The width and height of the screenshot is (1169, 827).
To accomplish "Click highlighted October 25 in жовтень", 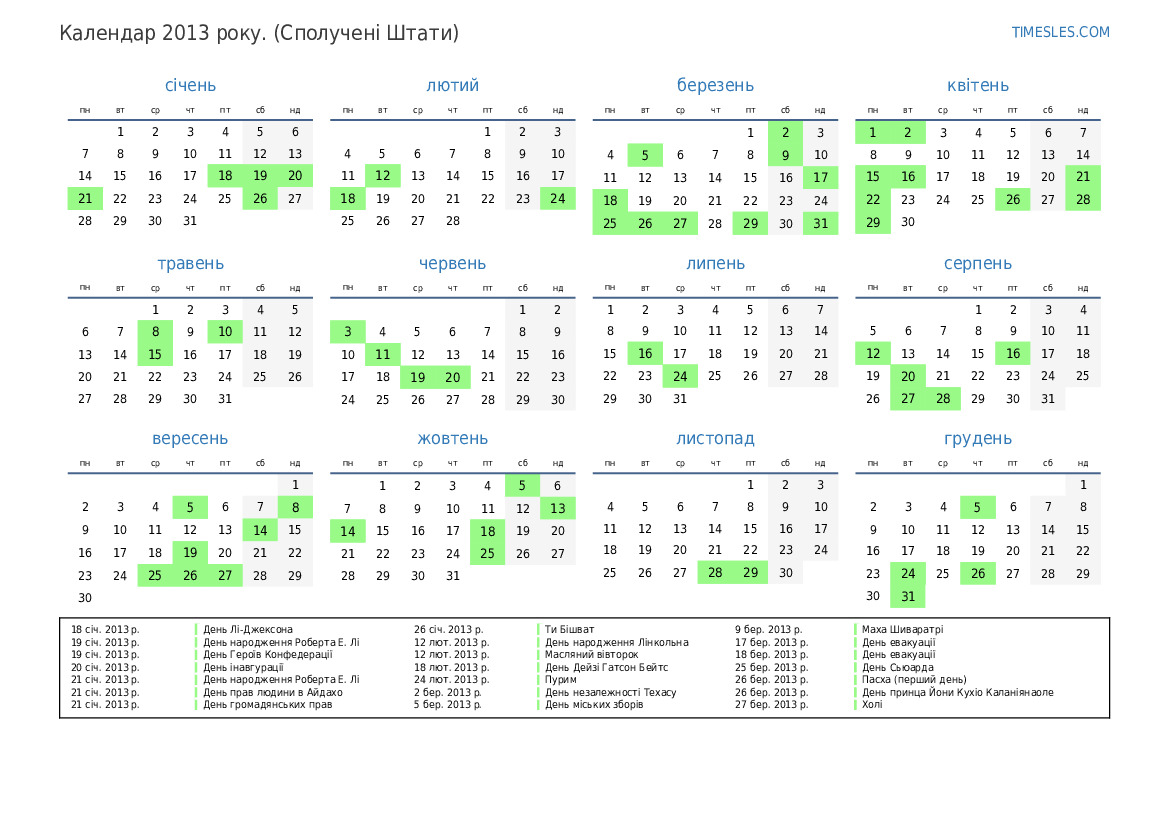I will pyautogui.click(x=487, y=553).
